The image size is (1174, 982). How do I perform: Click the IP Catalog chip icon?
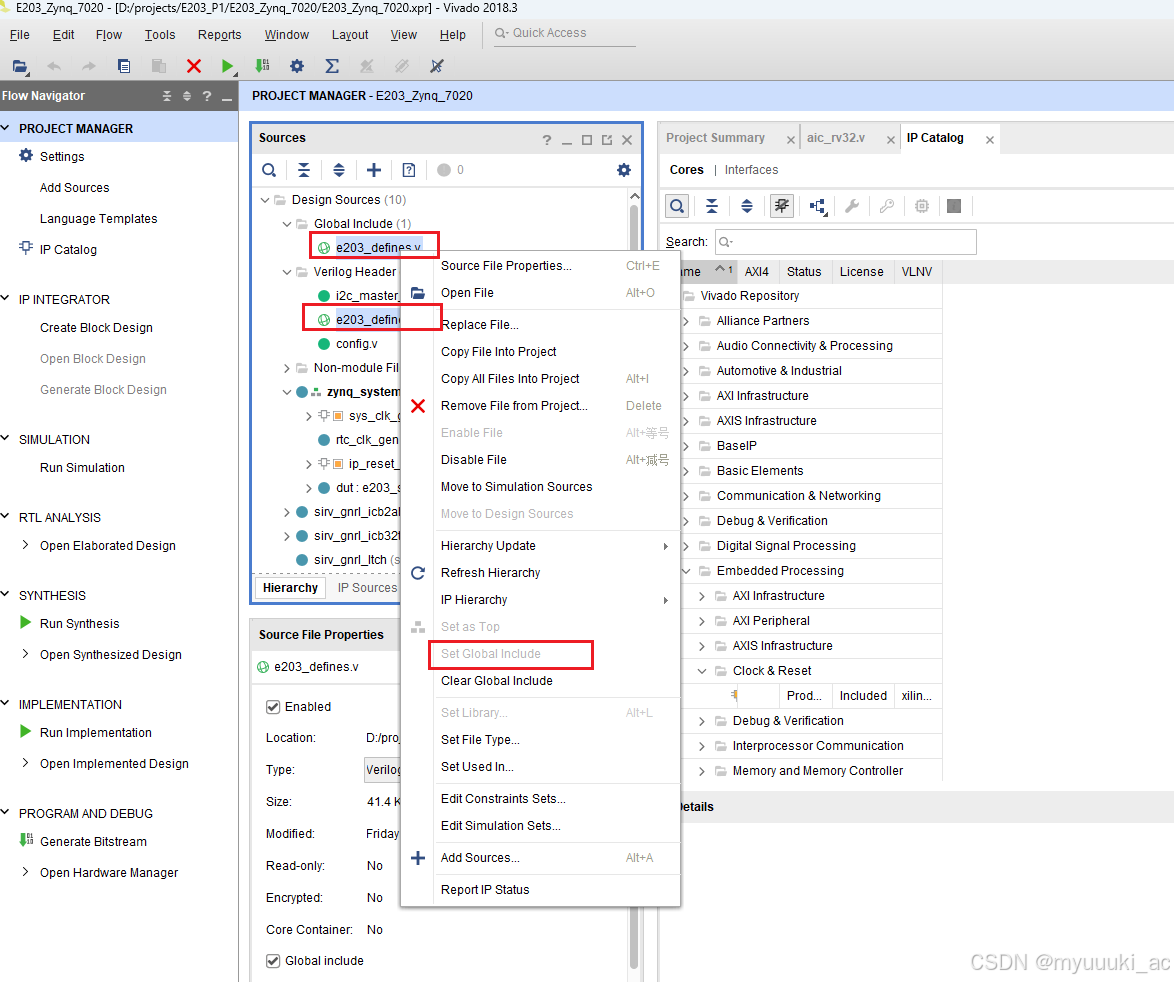pos(922,206)
